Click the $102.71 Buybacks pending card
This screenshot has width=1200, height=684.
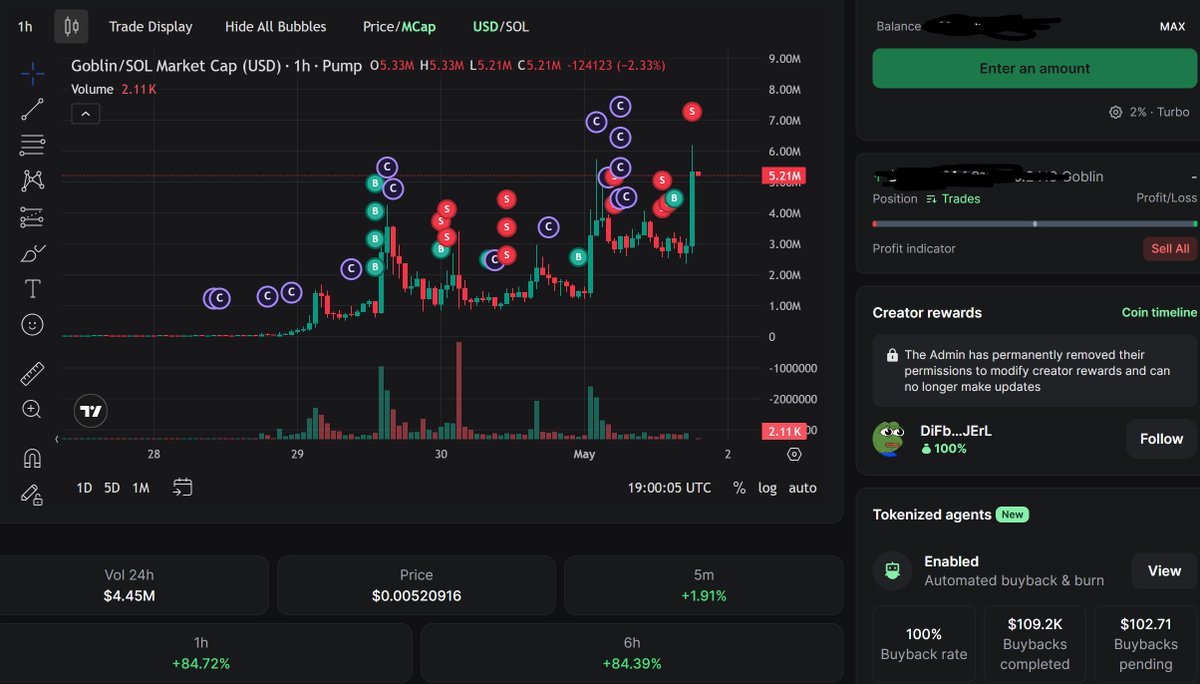pos(1146,644)
